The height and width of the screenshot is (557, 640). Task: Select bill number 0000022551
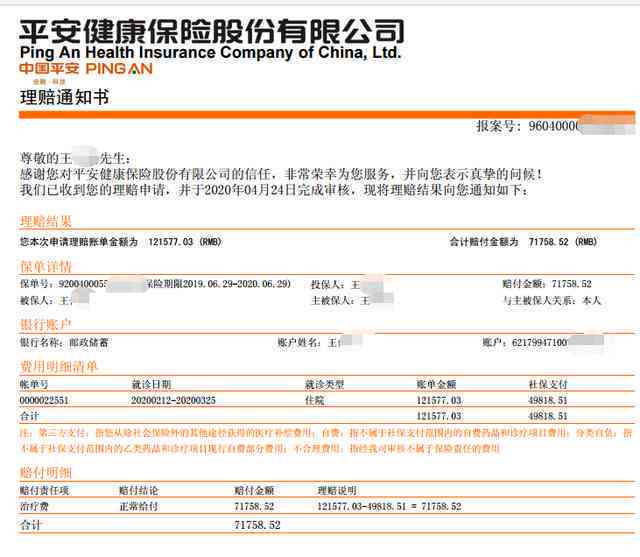pyautogui.click(x=44, y=400)
